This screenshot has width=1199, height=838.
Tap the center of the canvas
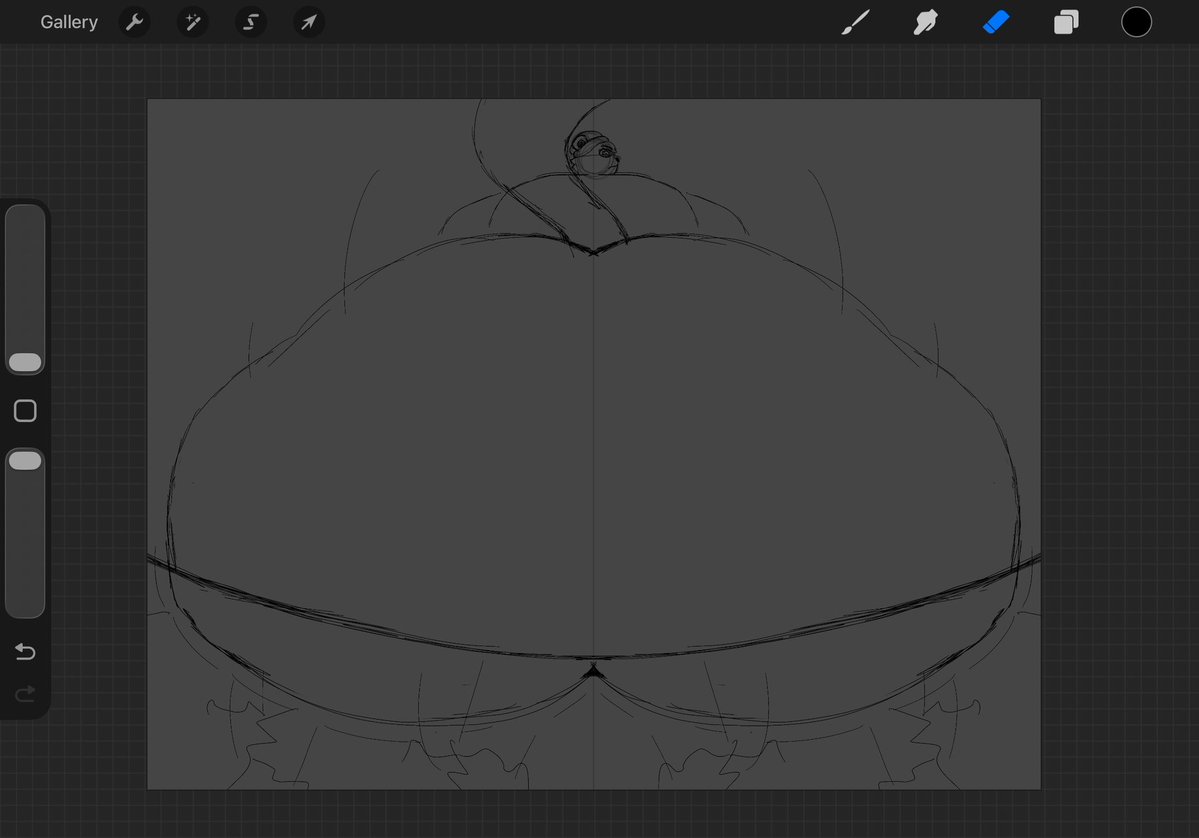coord(594,445)
